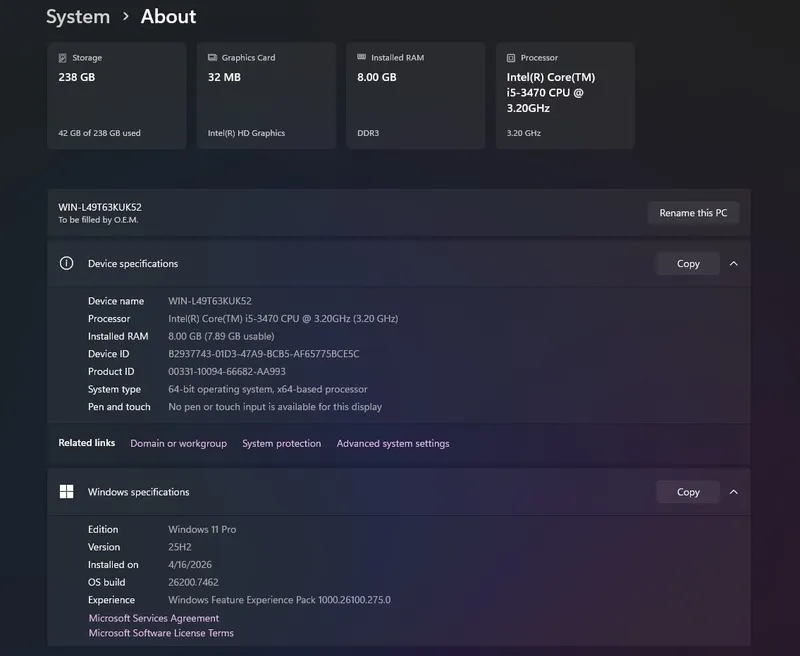Click PC name header WIN-L49T63KUK52
This screenshot has height=656, width=800.
100,207
